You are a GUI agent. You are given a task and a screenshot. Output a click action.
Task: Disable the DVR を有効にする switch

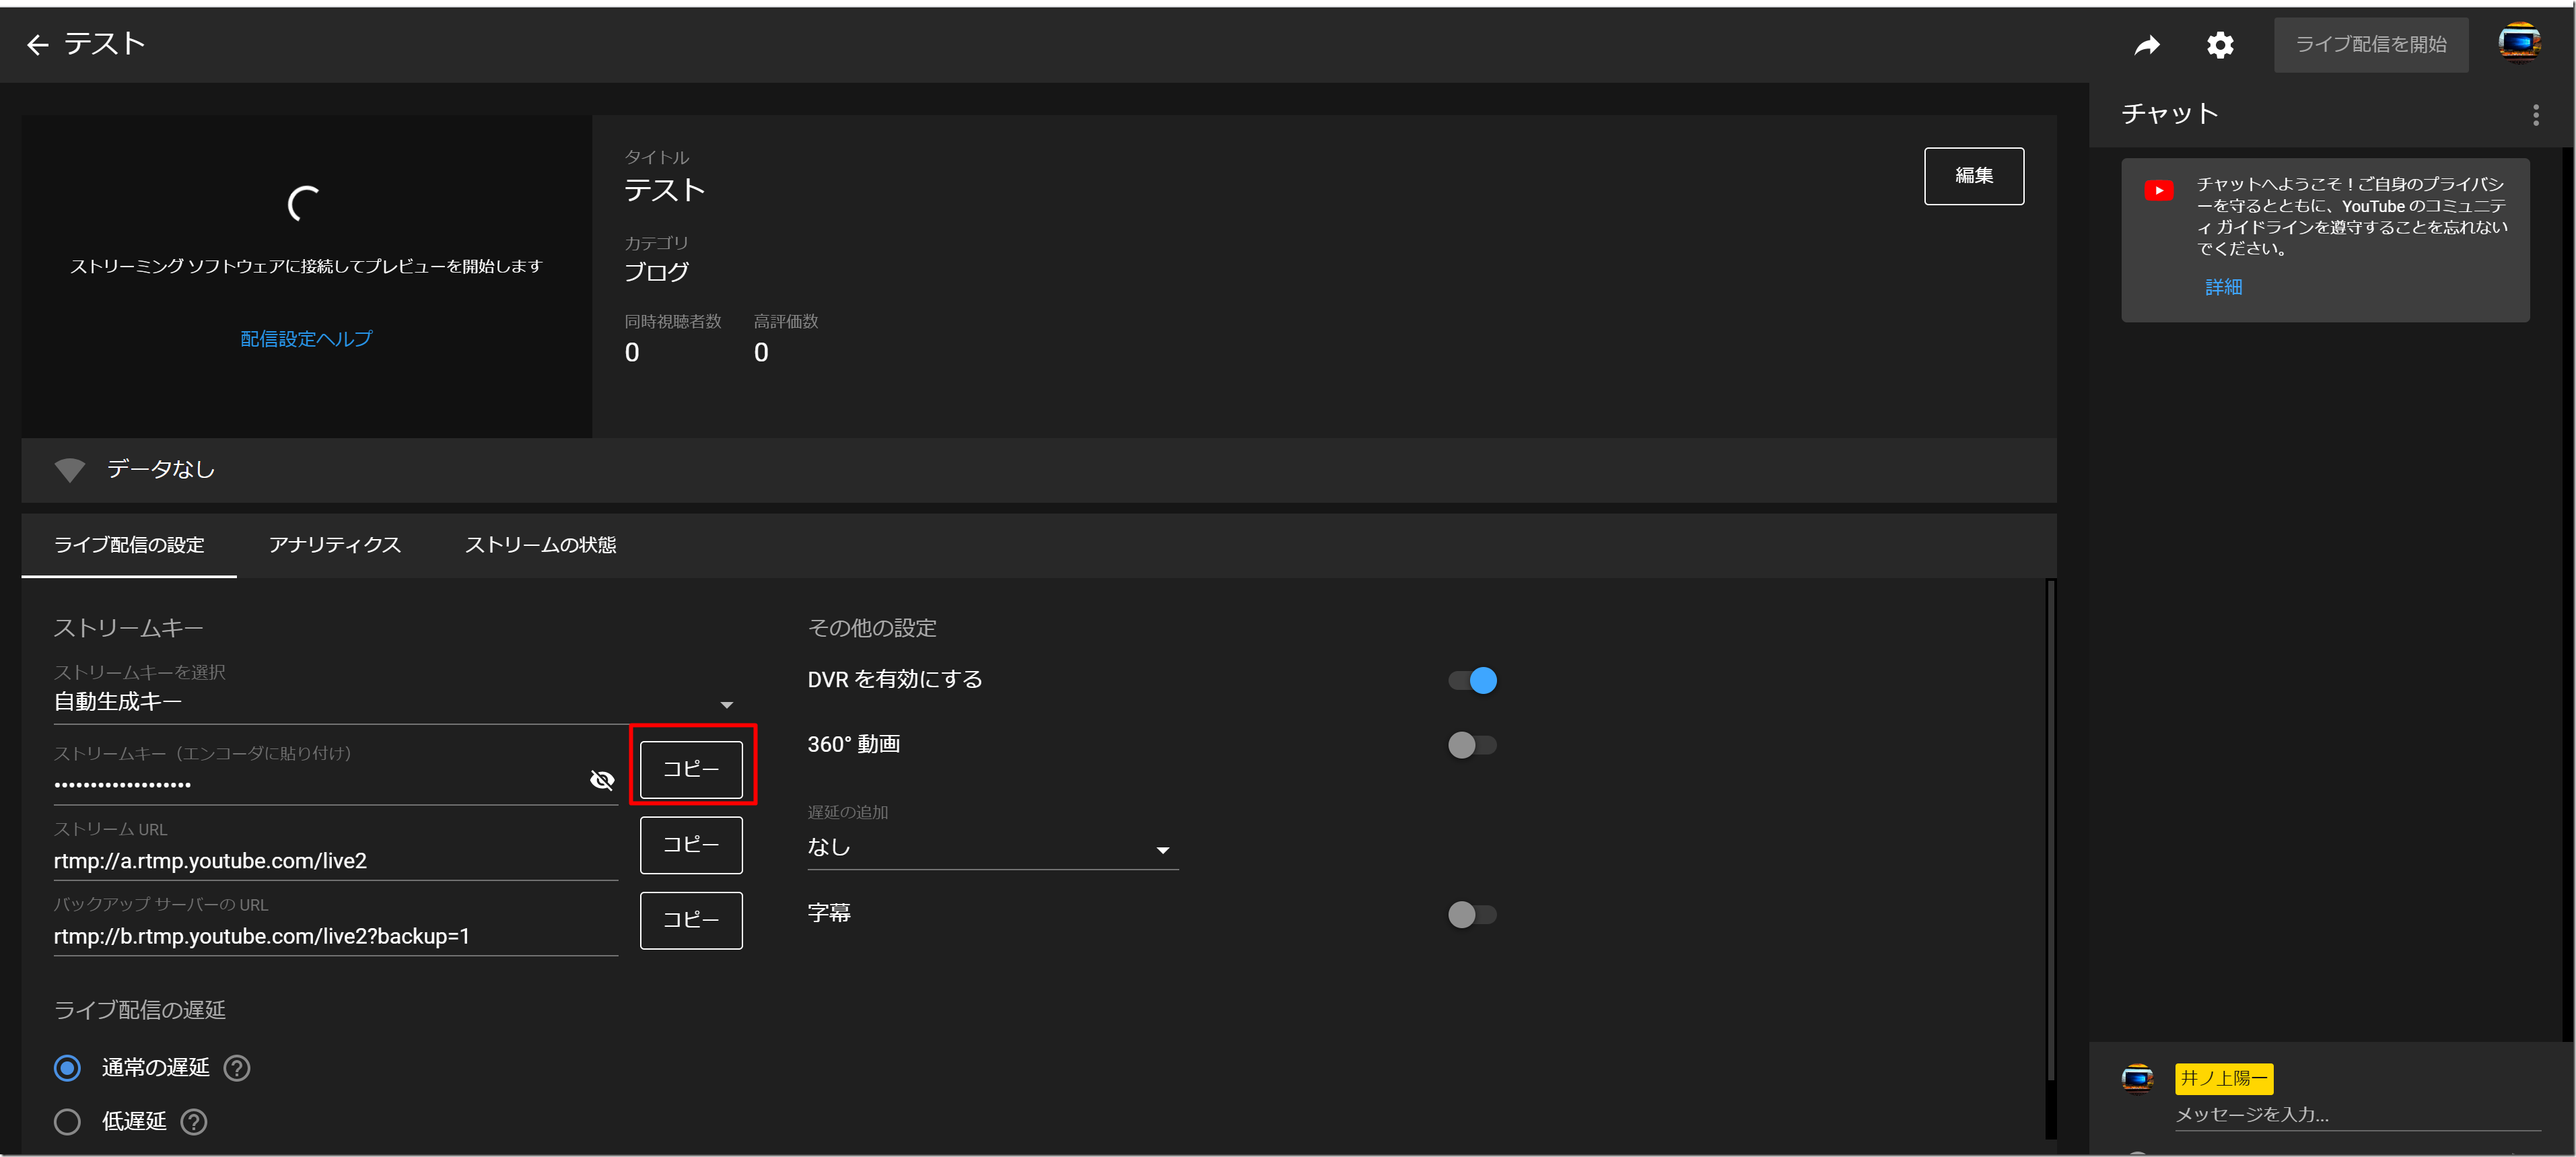pyautogui.click(x=1472, y=681)
